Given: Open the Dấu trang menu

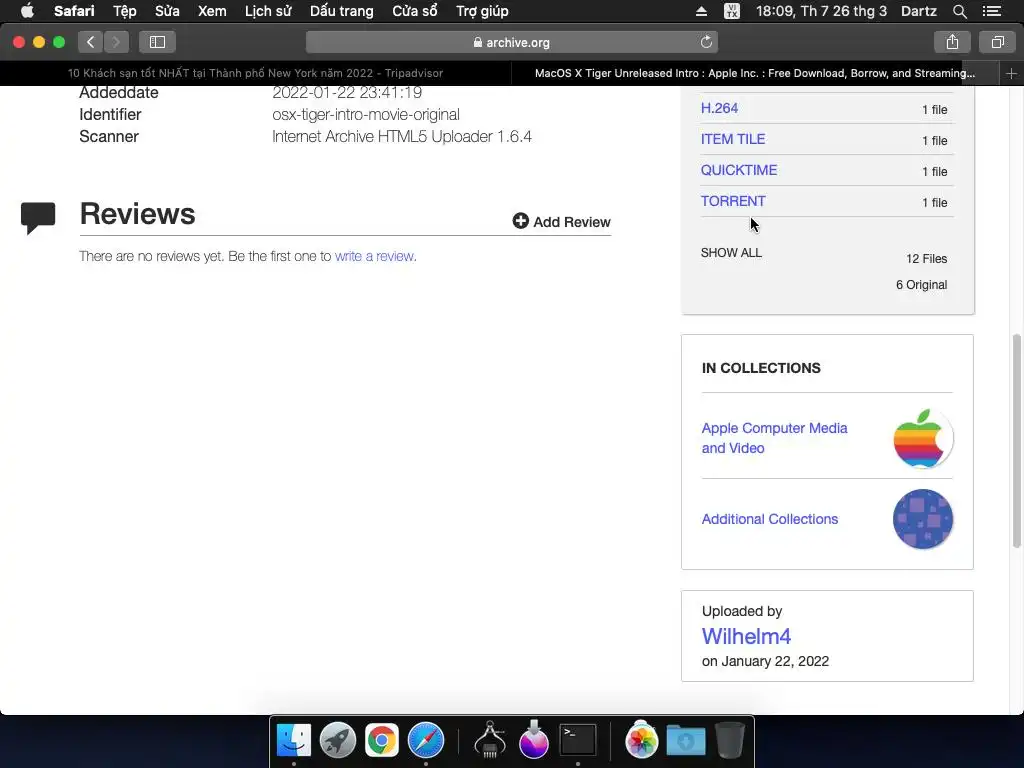Looking at the screenshot, I should click(342, 11).
